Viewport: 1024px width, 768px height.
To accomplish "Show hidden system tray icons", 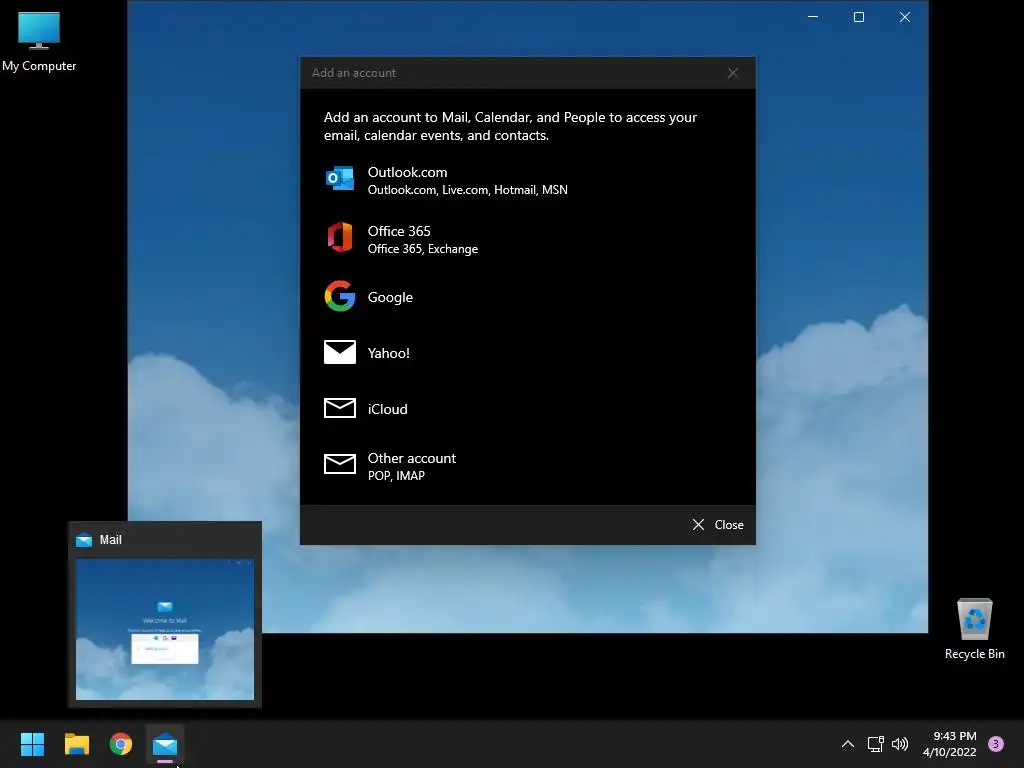I will (848, 744).
